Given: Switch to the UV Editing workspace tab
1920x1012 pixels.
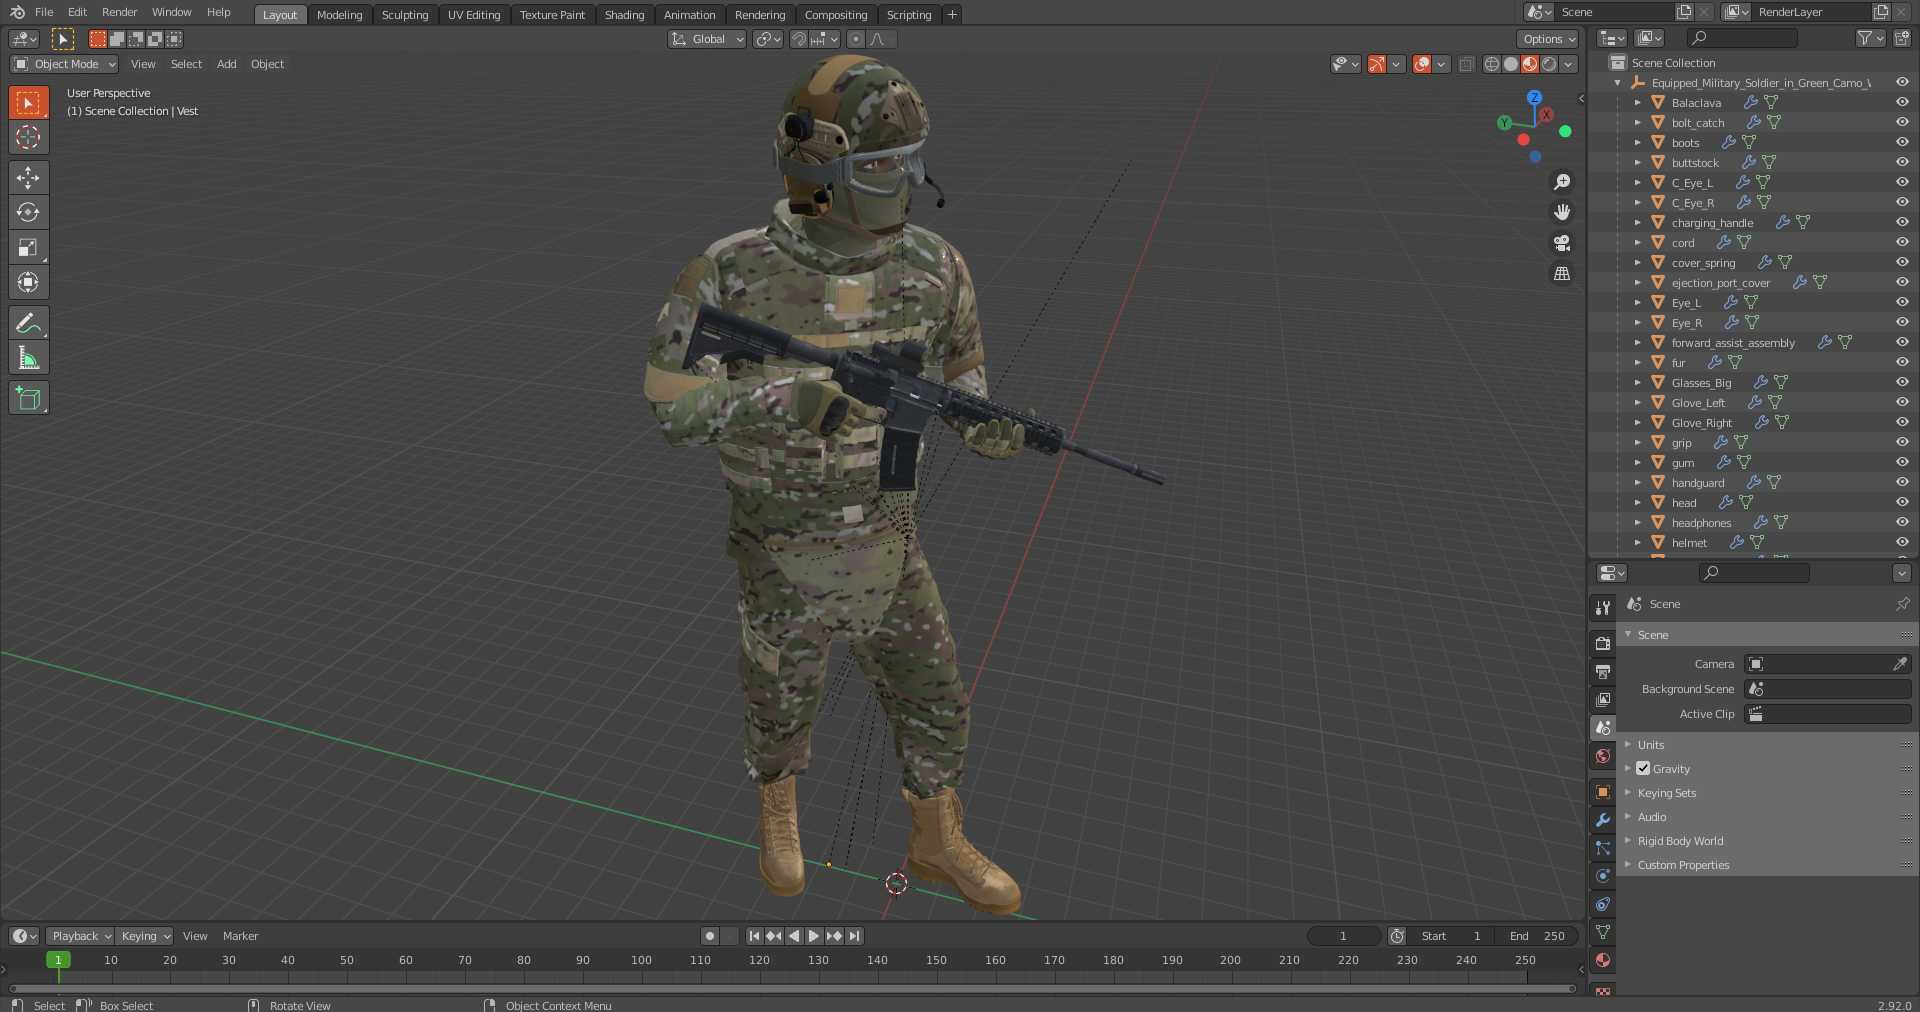Looking at the screenshot, I should pyautogui.click(x=474, y=15).
